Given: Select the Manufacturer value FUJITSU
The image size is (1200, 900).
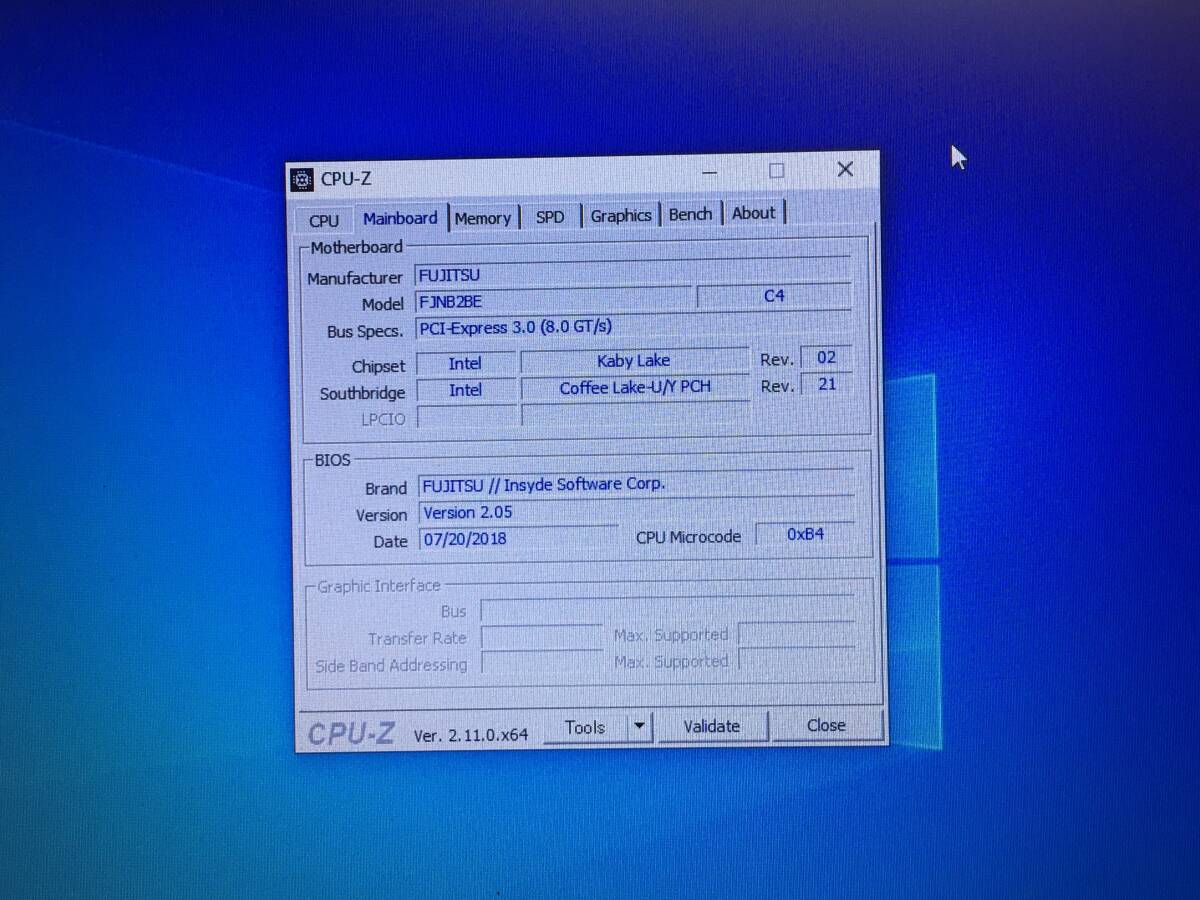Looking at the screenshot, I should (632, 274).
